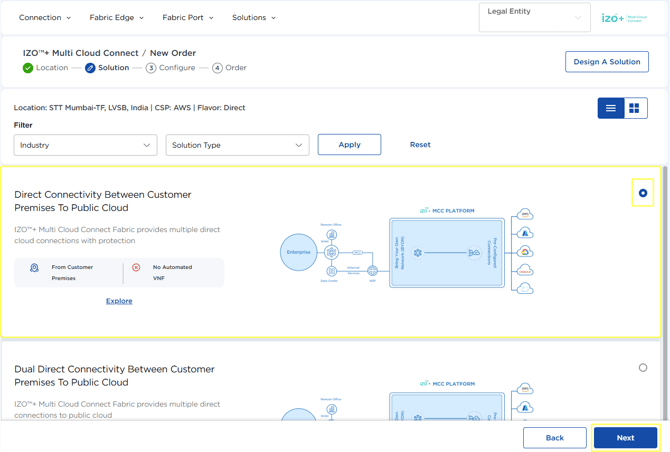670x452 pixels.
Task: Click the Azure cloud icon in first diagram
Action: 525,233
